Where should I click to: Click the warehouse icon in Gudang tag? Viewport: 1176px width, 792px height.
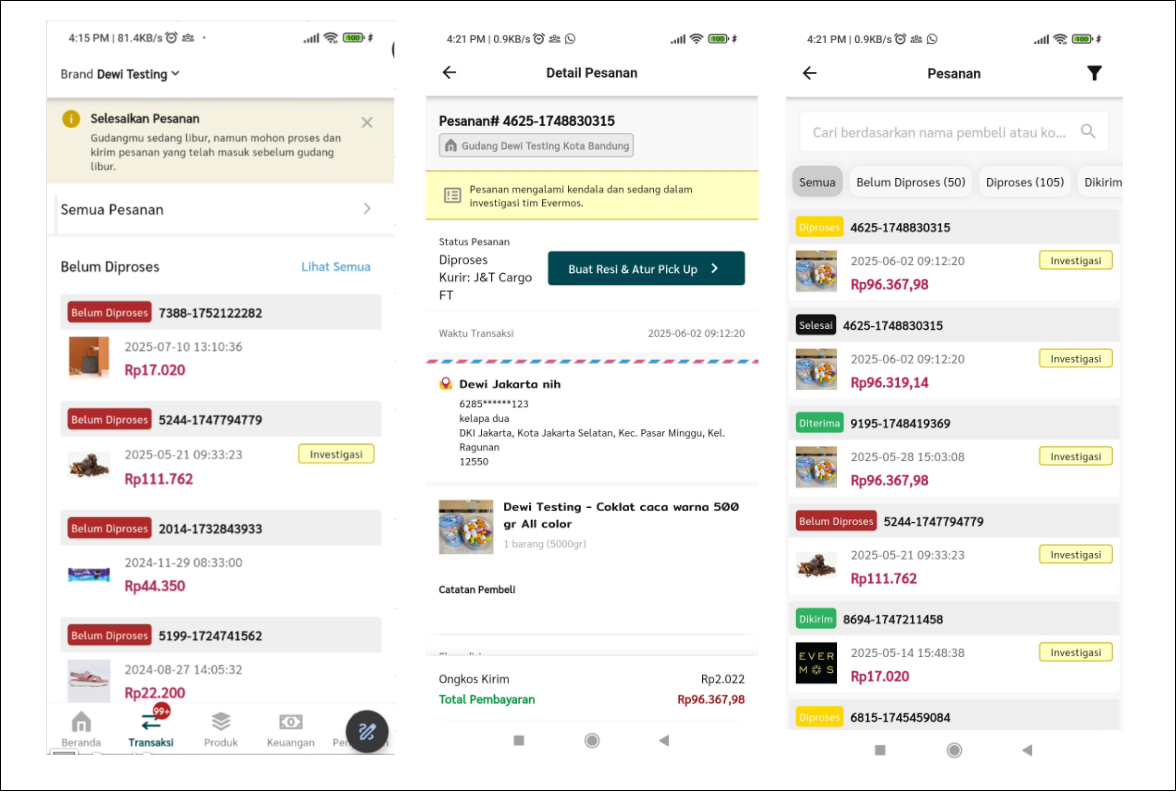pos(451,146)
